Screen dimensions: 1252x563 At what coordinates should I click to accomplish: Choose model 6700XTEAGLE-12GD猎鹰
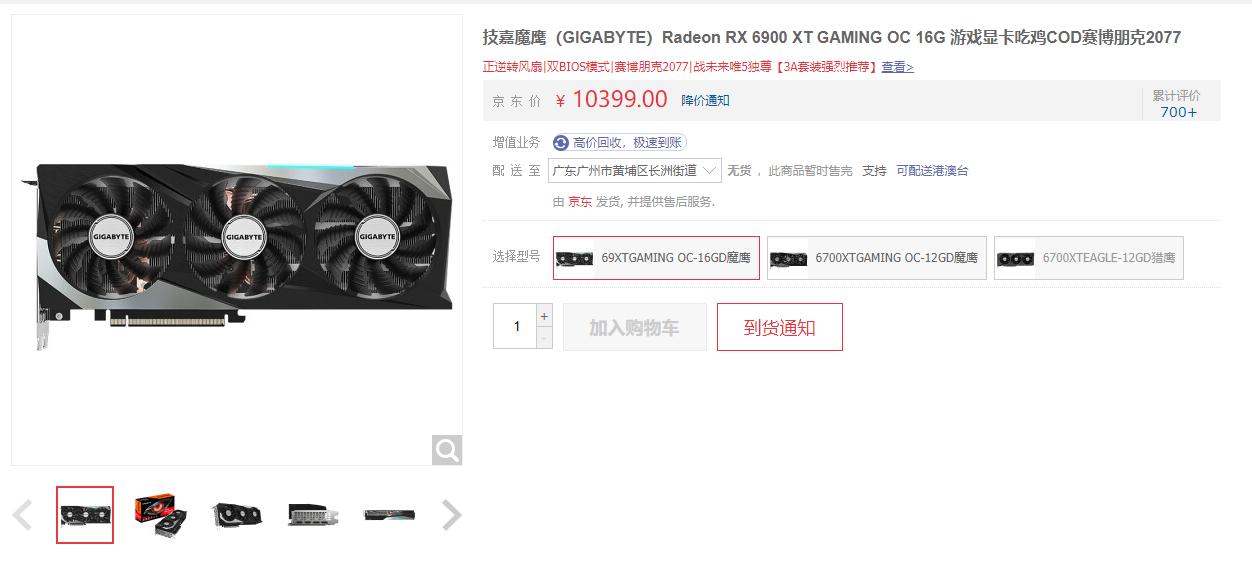pos(1089,258)
